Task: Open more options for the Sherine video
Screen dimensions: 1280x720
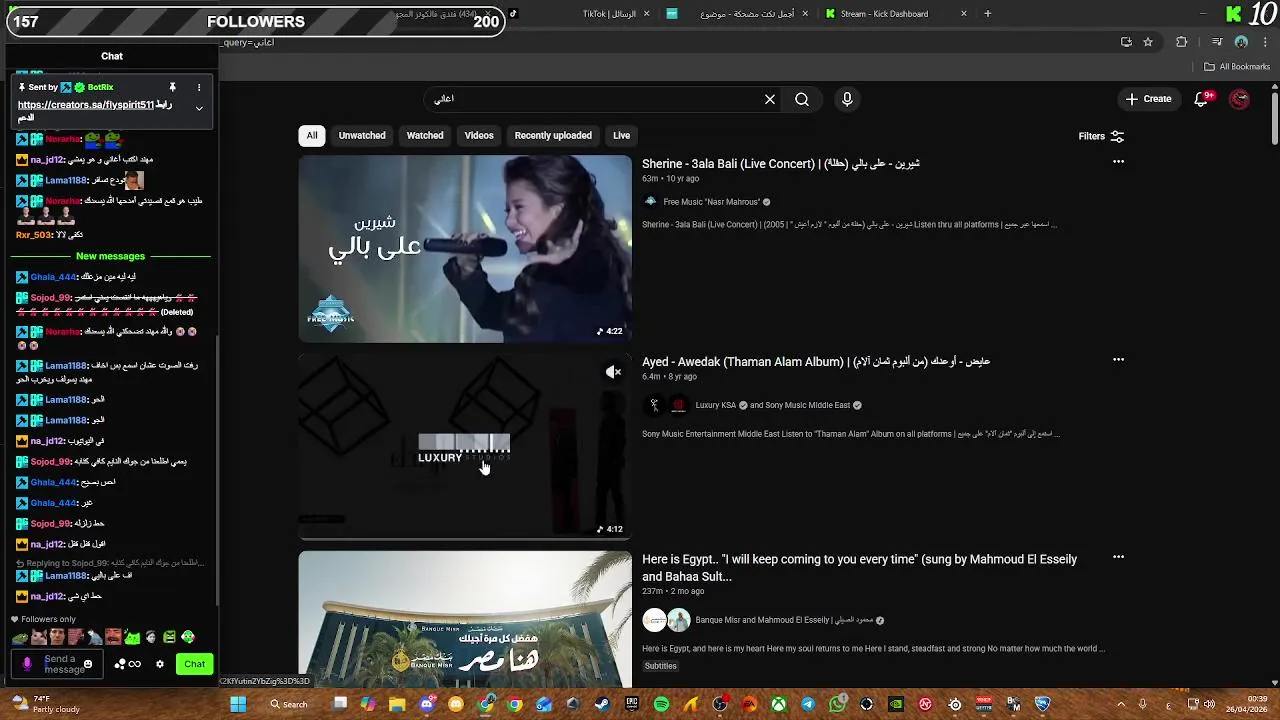Action: click(x=1118, y=161)
